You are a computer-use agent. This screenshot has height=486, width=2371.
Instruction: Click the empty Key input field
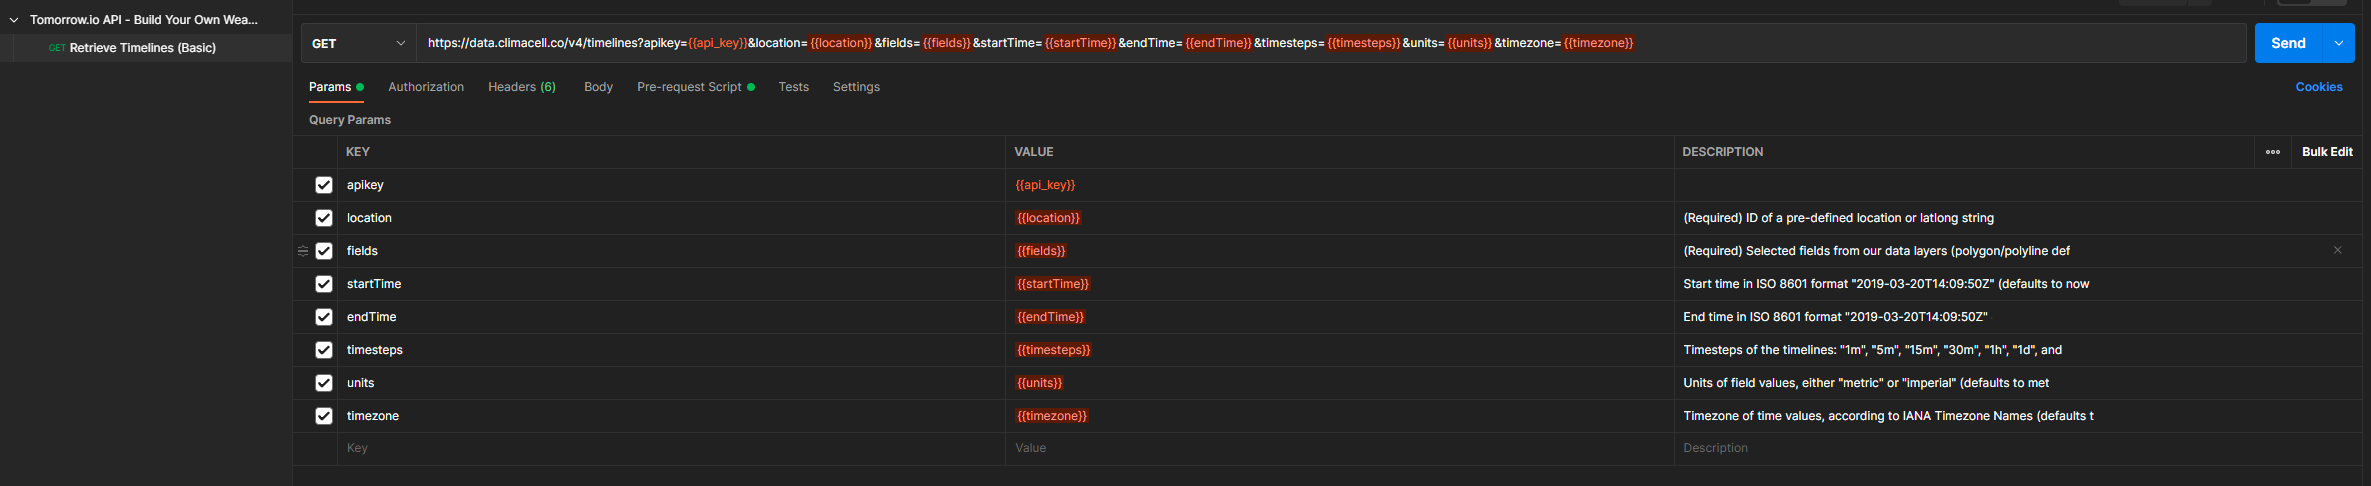tap(670, 448)
